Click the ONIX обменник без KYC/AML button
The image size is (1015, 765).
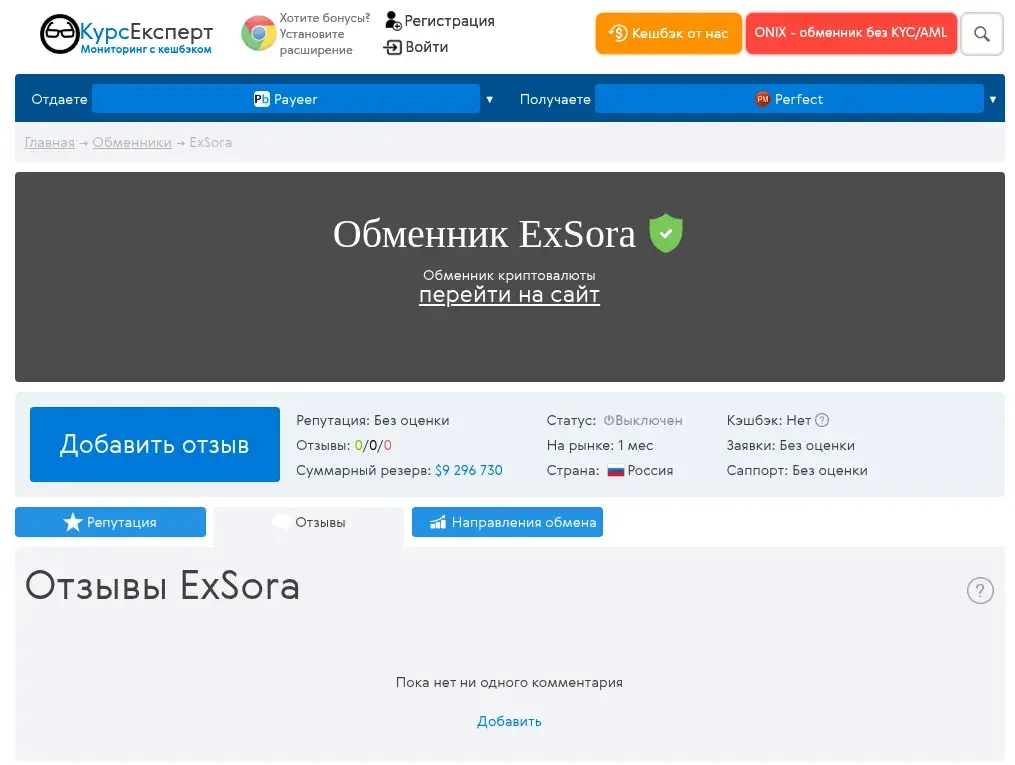pyautogui.click(x=851, y=33)
